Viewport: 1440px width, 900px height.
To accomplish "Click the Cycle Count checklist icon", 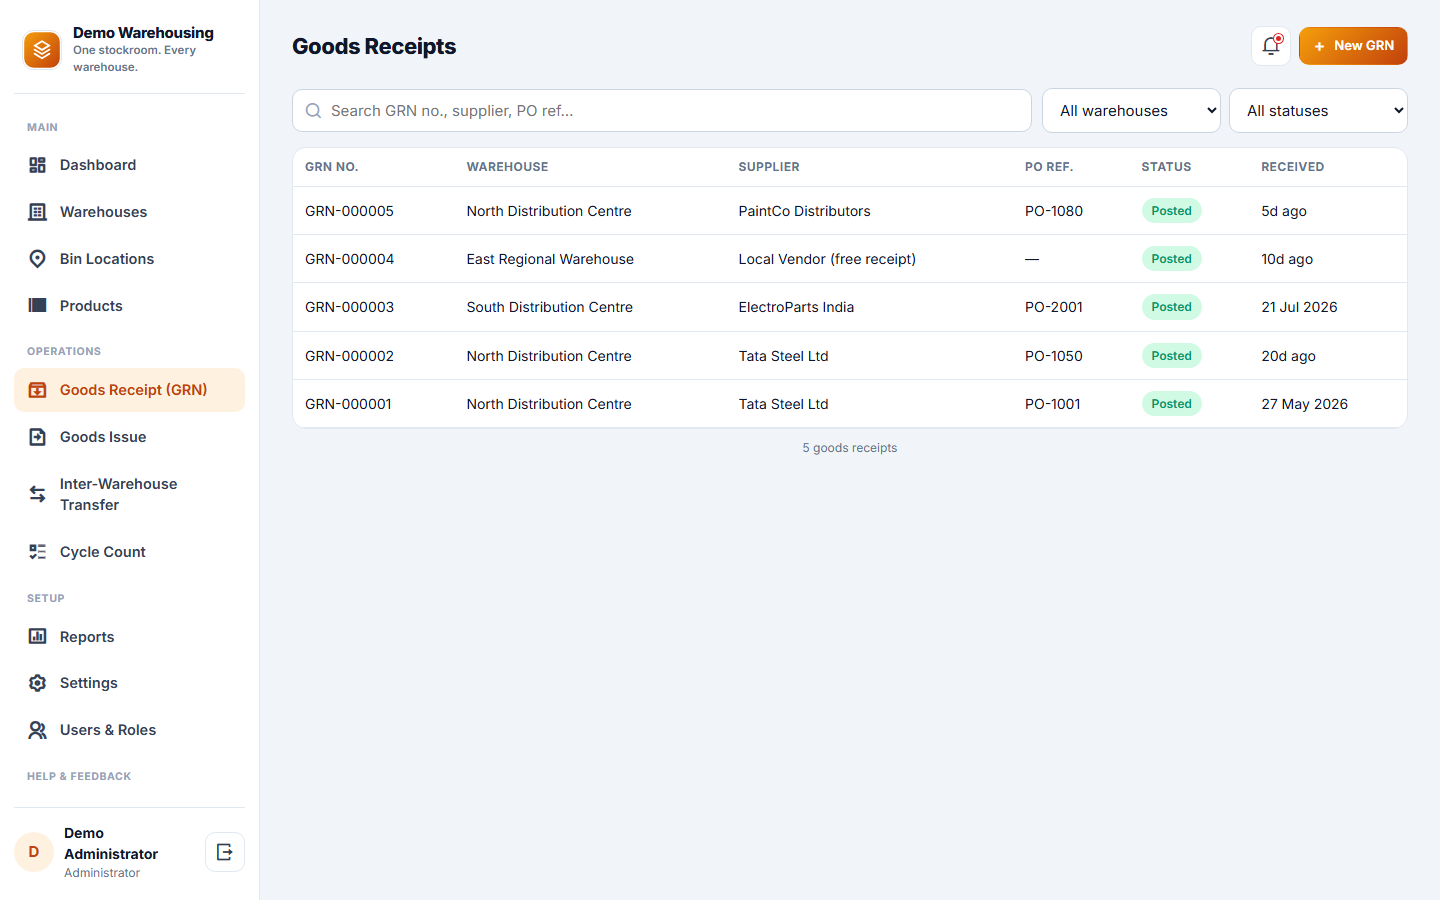I will [38, 552].
